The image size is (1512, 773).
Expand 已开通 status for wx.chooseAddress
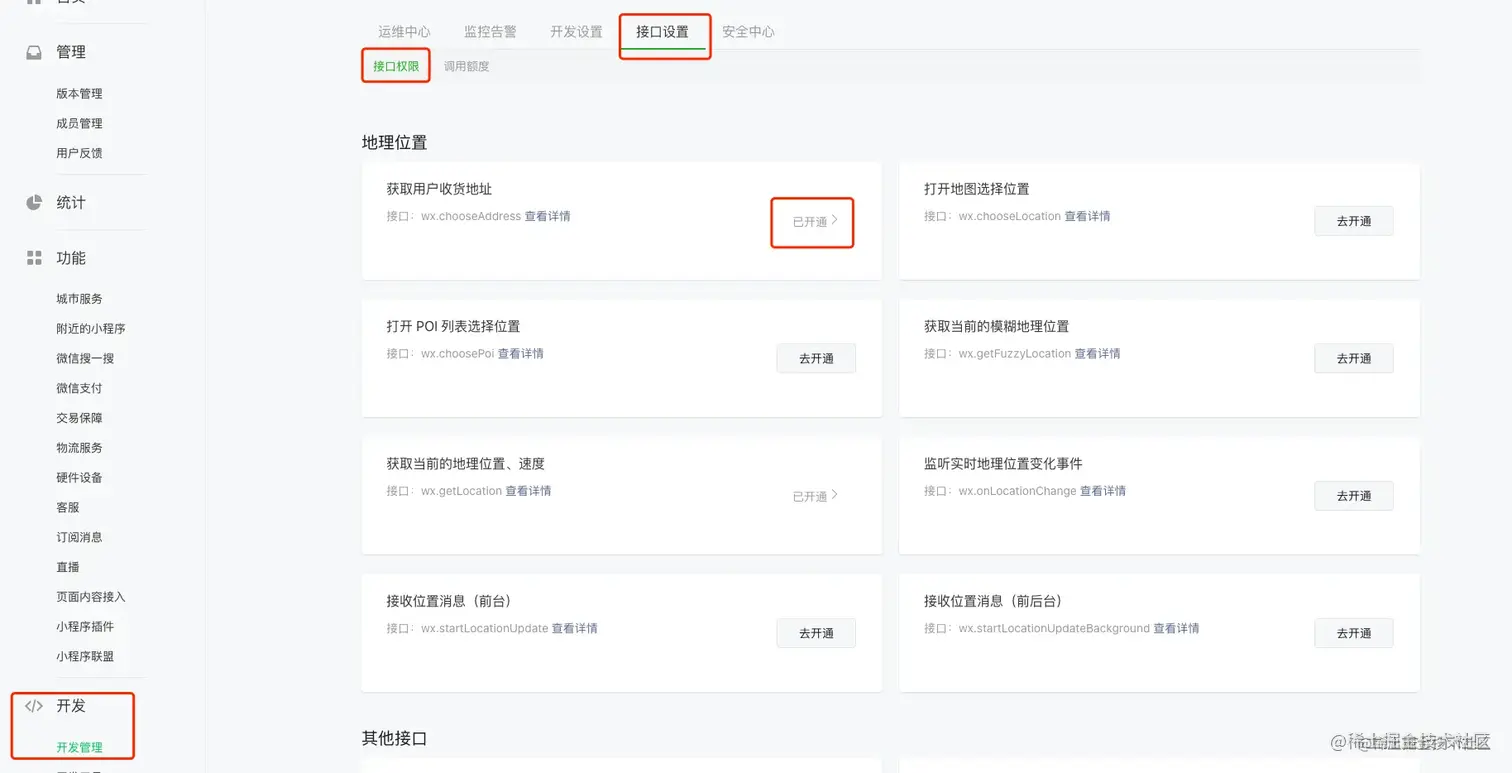click(815, 221)
